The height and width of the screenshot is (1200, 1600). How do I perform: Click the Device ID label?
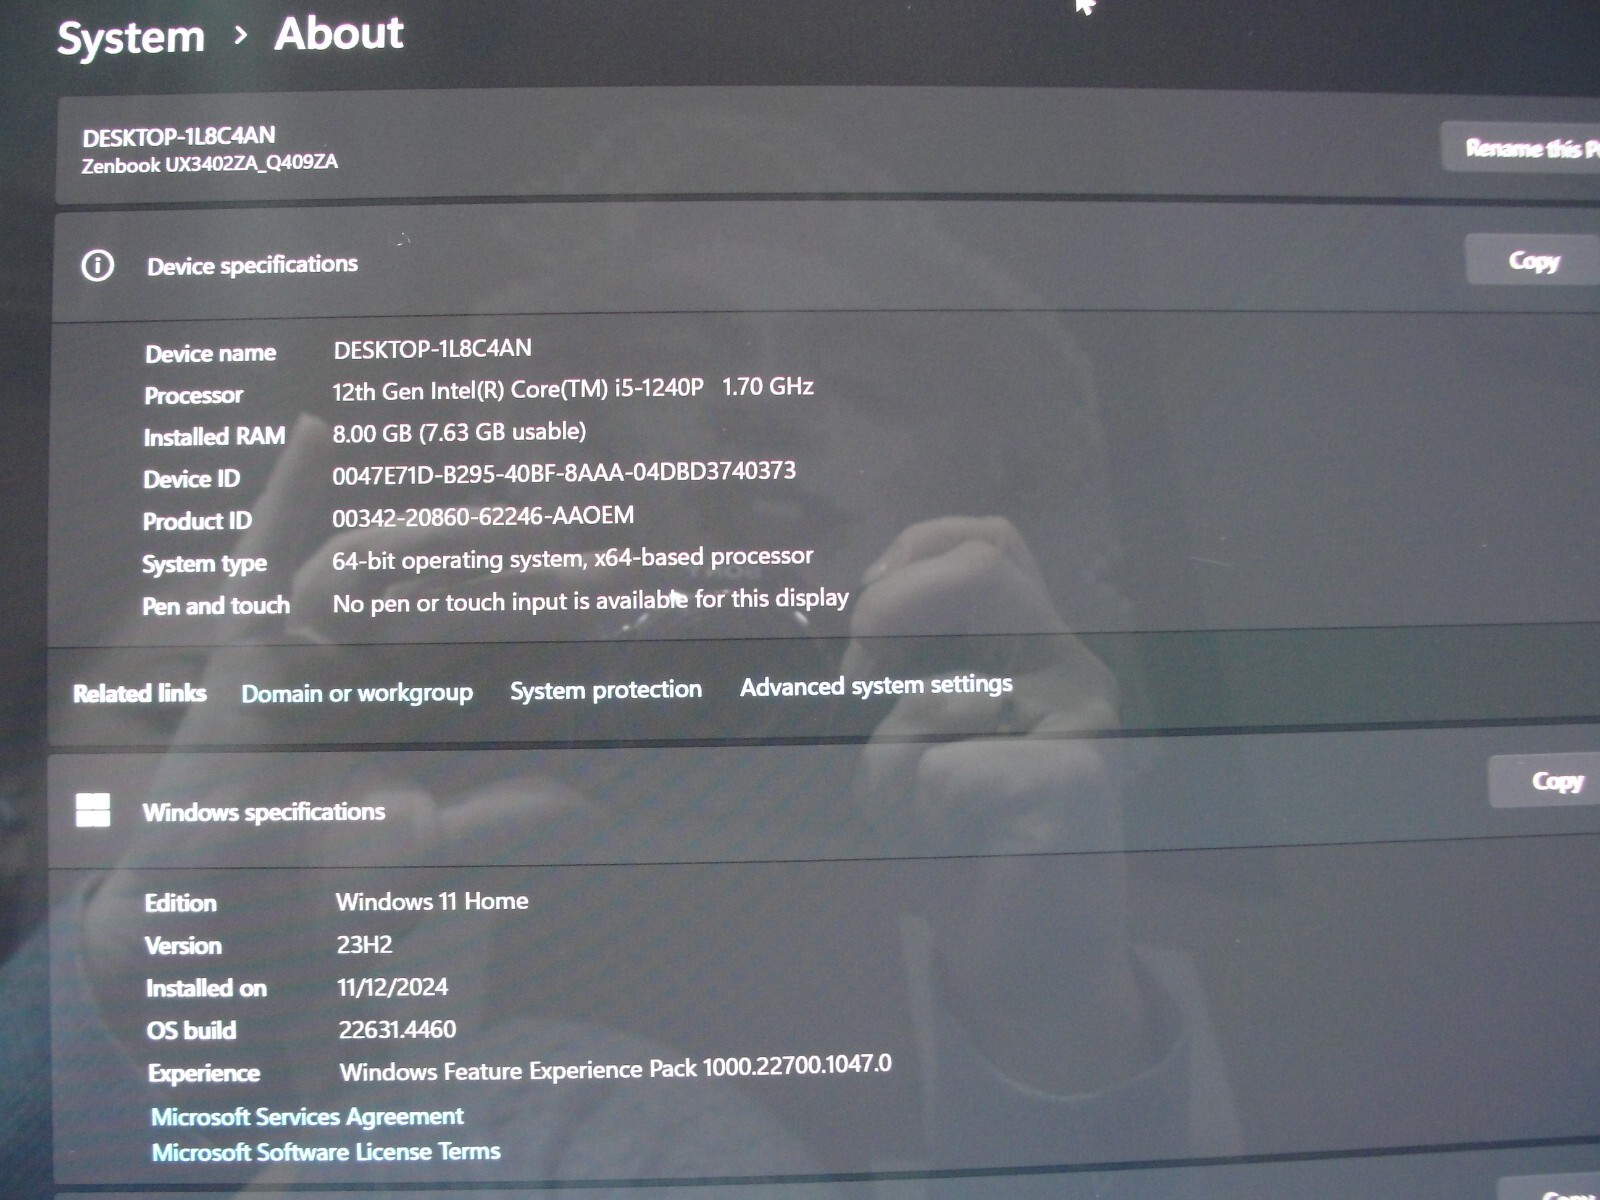(191, 479)
